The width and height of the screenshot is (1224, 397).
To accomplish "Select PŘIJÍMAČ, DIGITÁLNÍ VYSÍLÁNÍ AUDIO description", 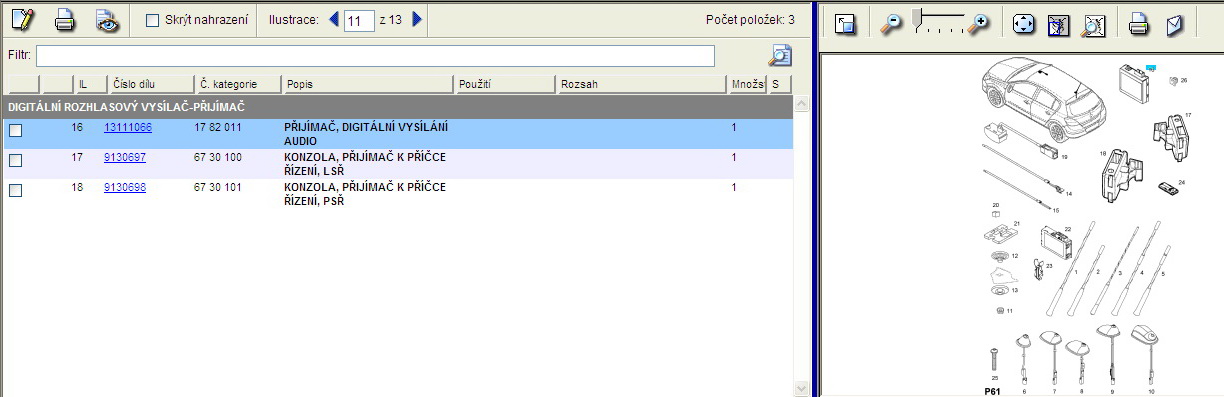I will tap(366, 134).
